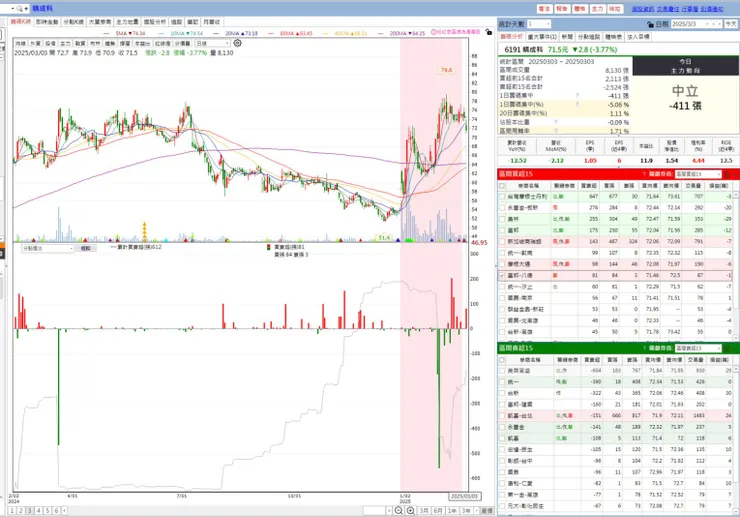740x517 pixels.
Task: Toggle the 融資 overlay button on the chart toolbar
Action: (x=80, y=43)
